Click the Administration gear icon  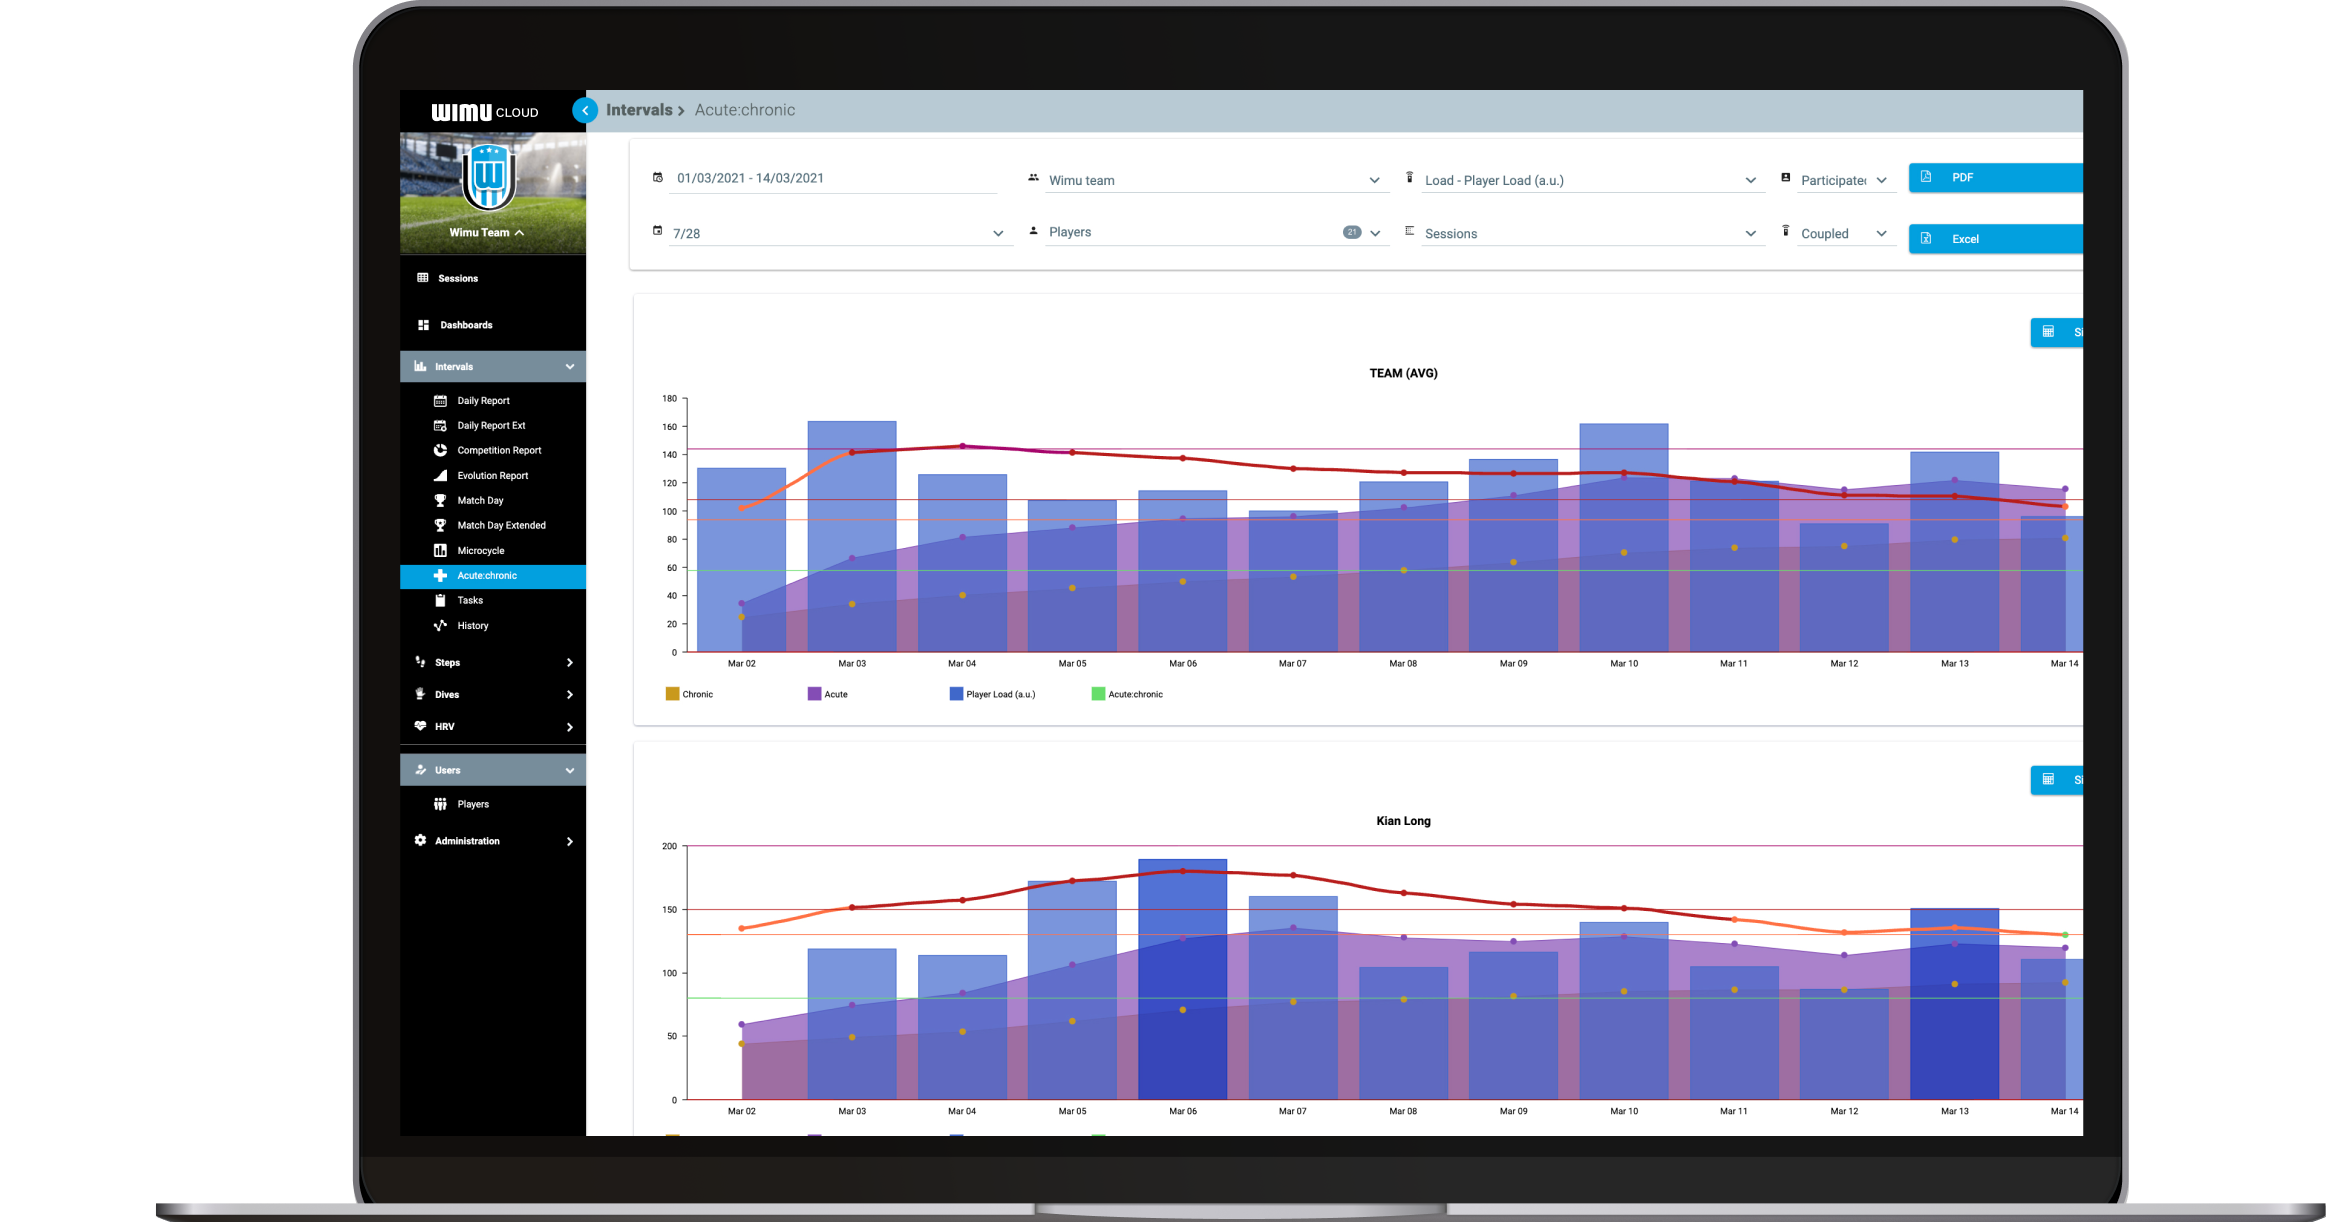[x=420, y=841]
